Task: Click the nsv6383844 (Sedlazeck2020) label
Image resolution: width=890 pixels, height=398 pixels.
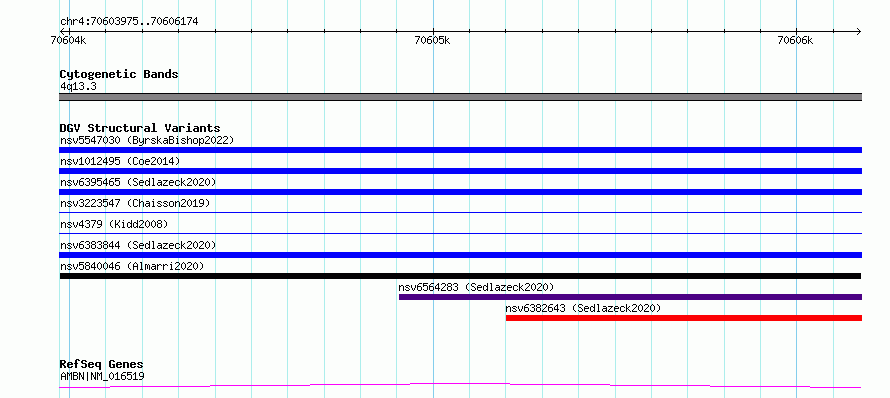Action: 138,245
